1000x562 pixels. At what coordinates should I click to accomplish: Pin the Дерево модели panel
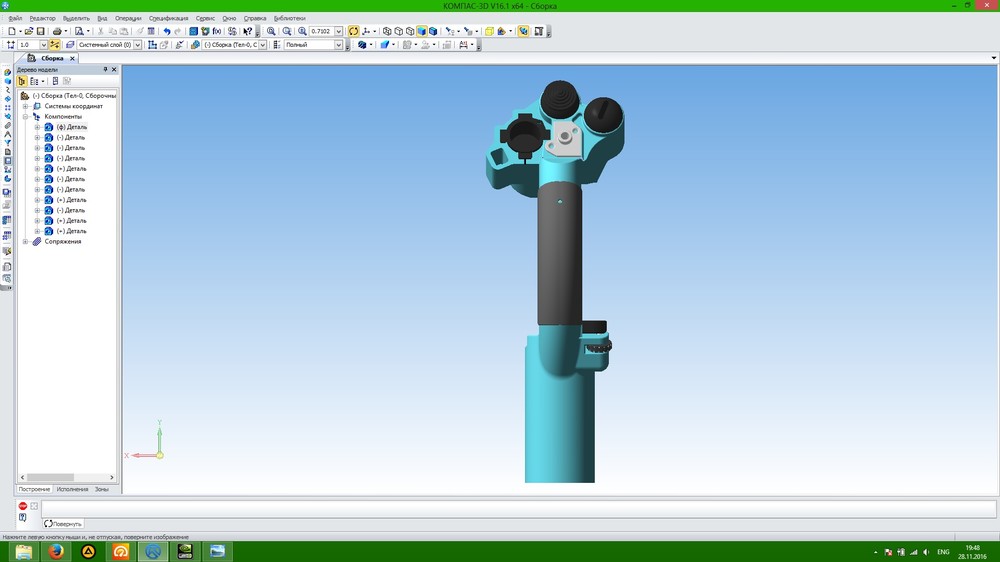105,70
